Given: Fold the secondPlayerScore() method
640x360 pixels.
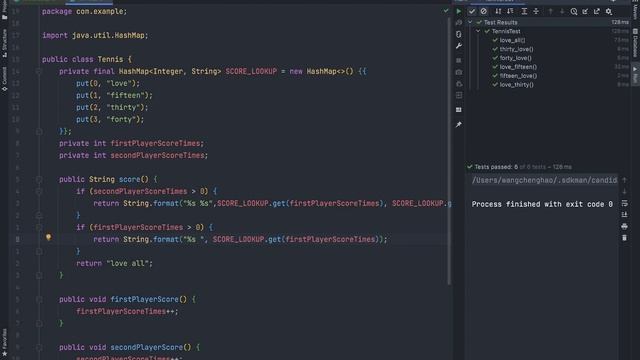Looking at the screenshot, I should tap(39, 348).
